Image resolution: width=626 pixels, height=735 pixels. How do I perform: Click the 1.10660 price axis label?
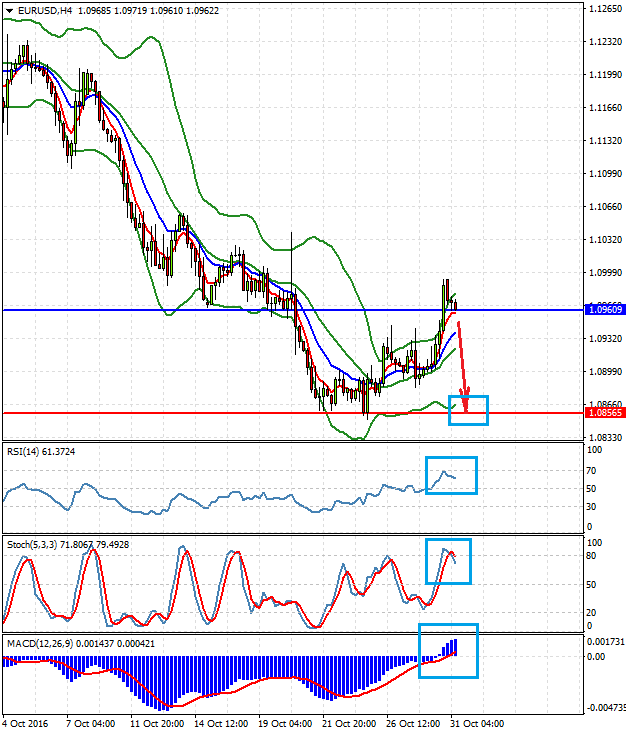click(x=603, y=207)
